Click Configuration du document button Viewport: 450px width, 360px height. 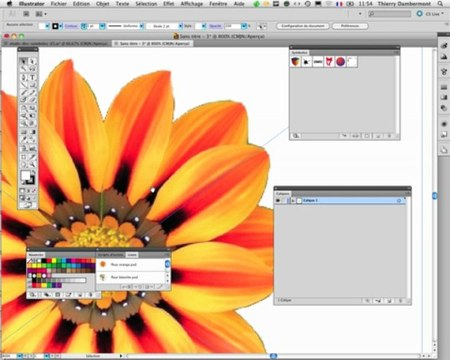point(303,26)
